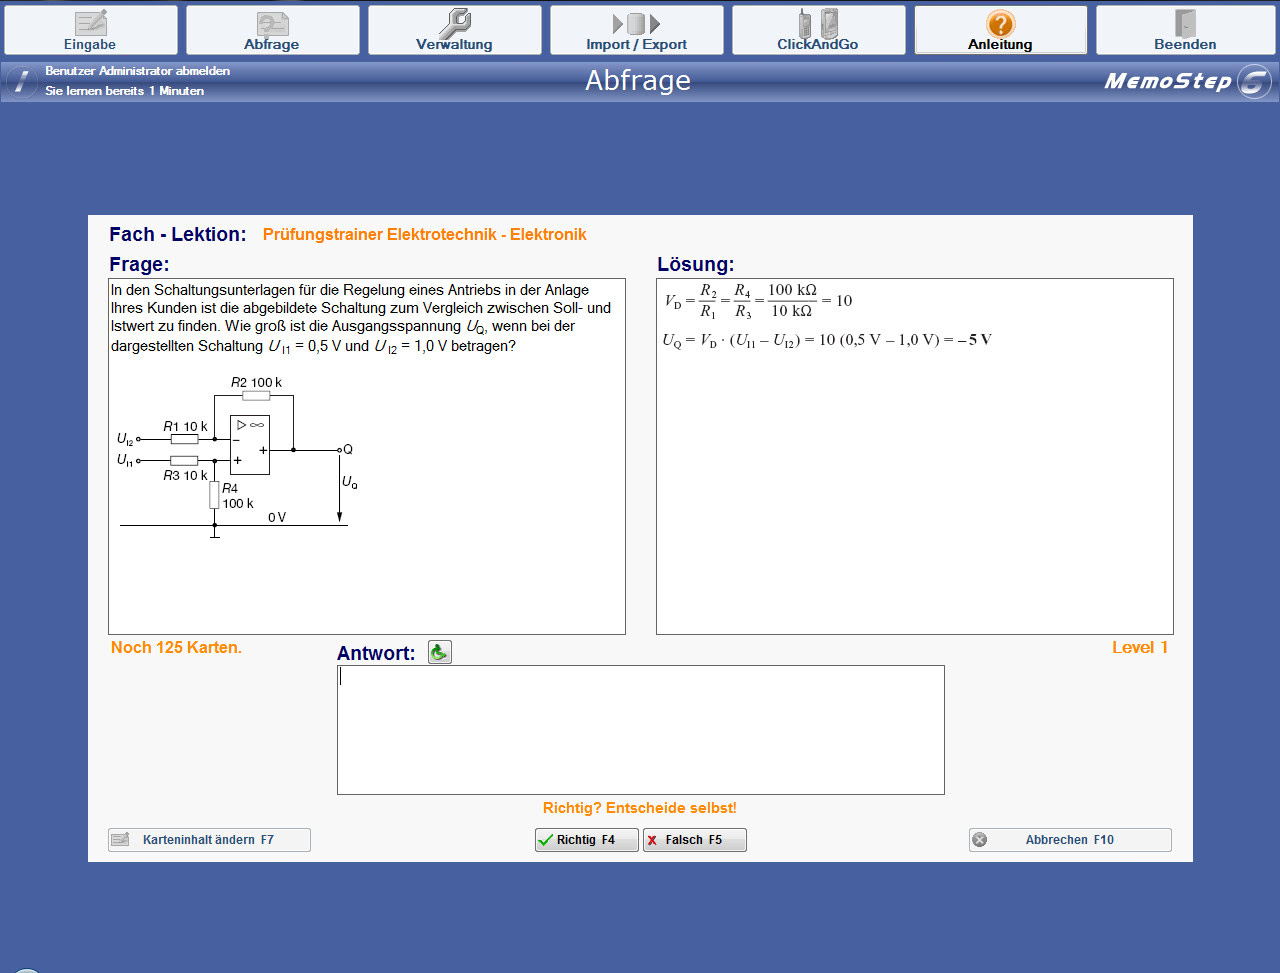The width and height of the screenshot is (1280, 973).
Task: Mark answer wrong with Falsch F5
Action: click(694, 840)
